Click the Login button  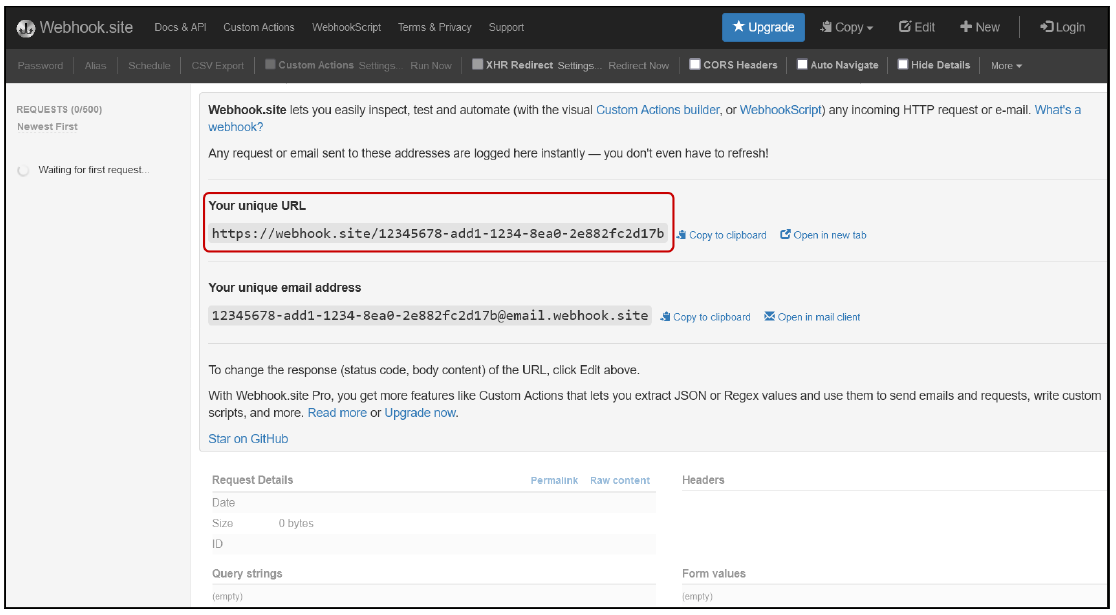click(1062, 27)
